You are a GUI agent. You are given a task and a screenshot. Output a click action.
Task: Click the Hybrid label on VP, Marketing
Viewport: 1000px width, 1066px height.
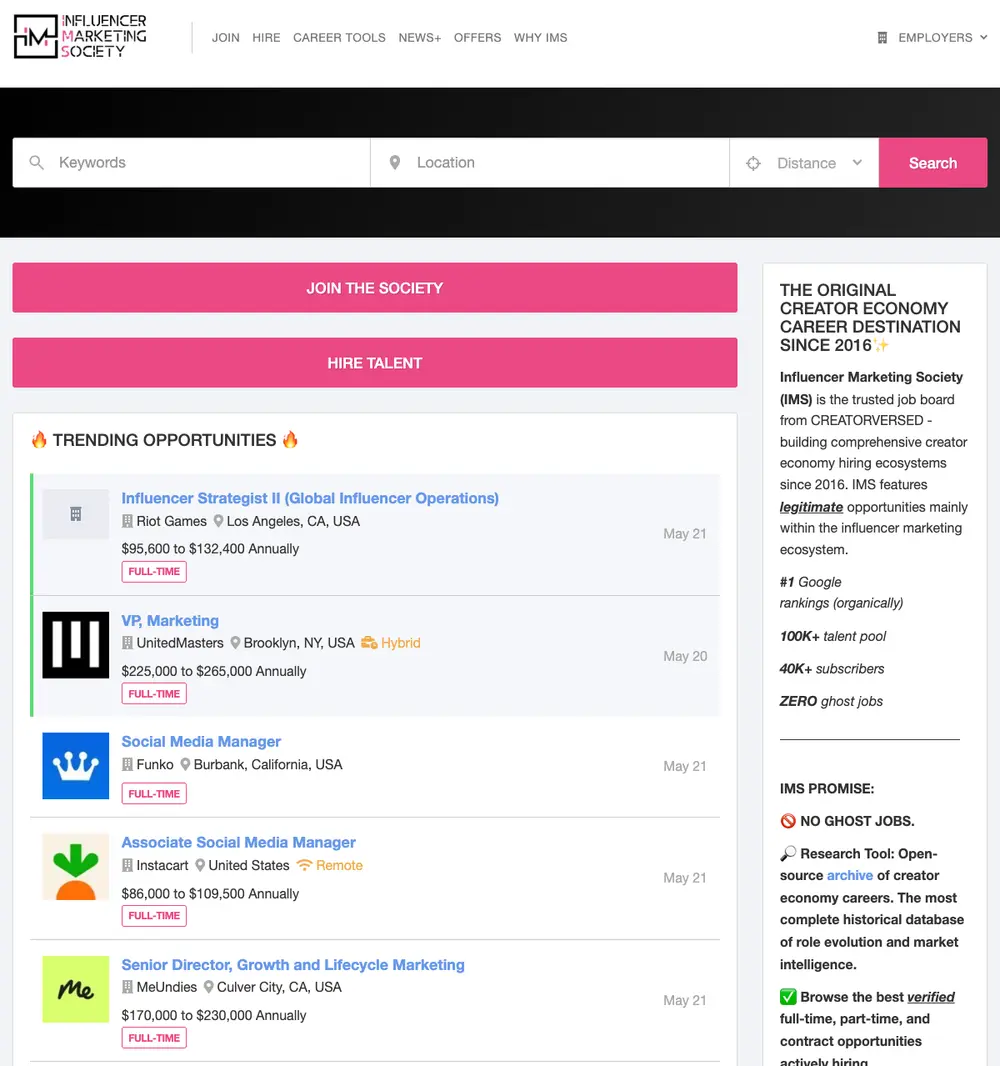400,642
